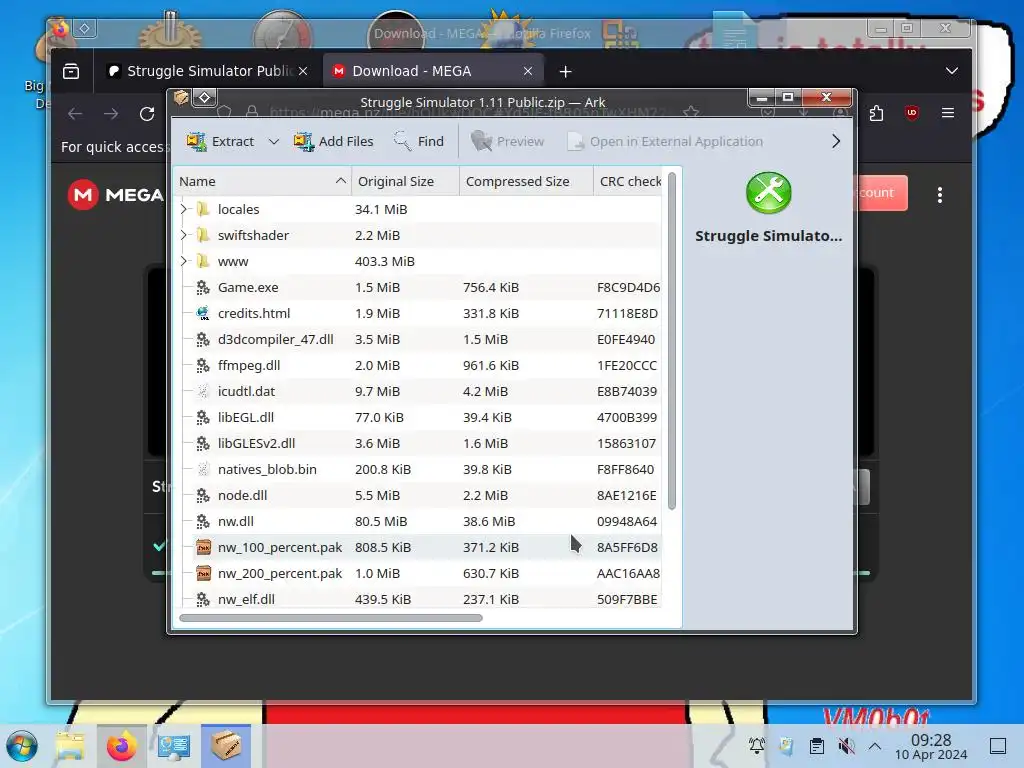1024x768 pixels.
Task: Sort by CRC checksum column header
Action: pos(630,182)
